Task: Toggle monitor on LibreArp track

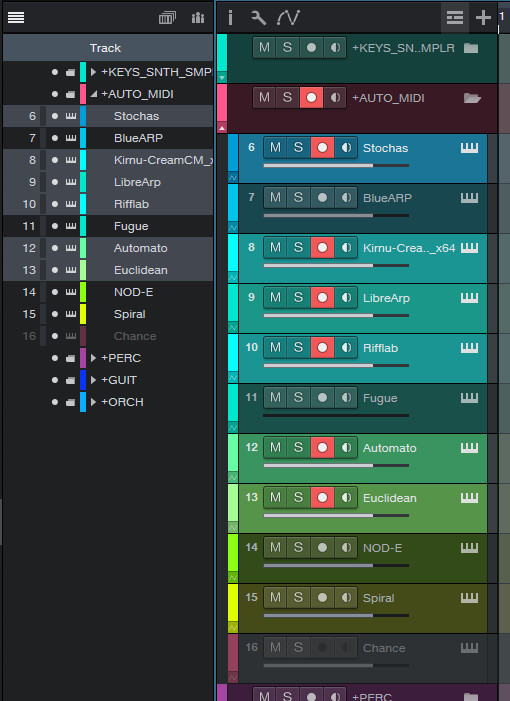Action: click(x=346, y=298)
